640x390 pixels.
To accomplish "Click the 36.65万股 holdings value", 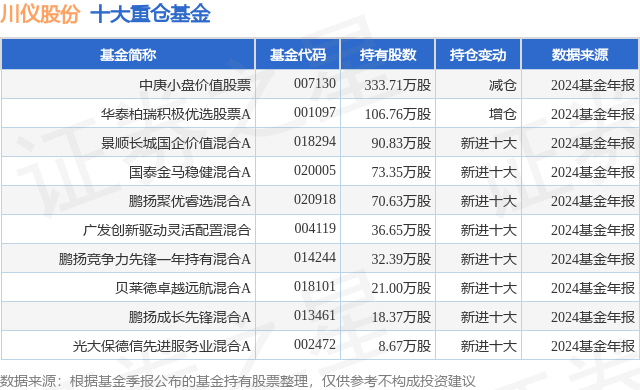I will pos(401,230).
